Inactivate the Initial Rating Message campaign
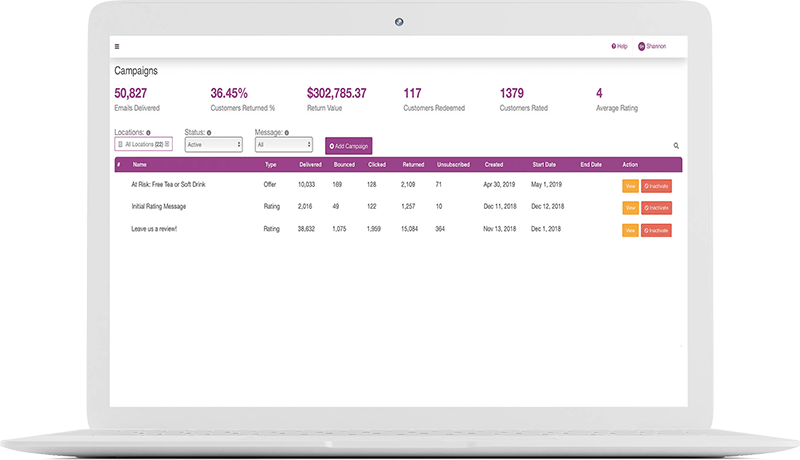 (x=656, y=208)
